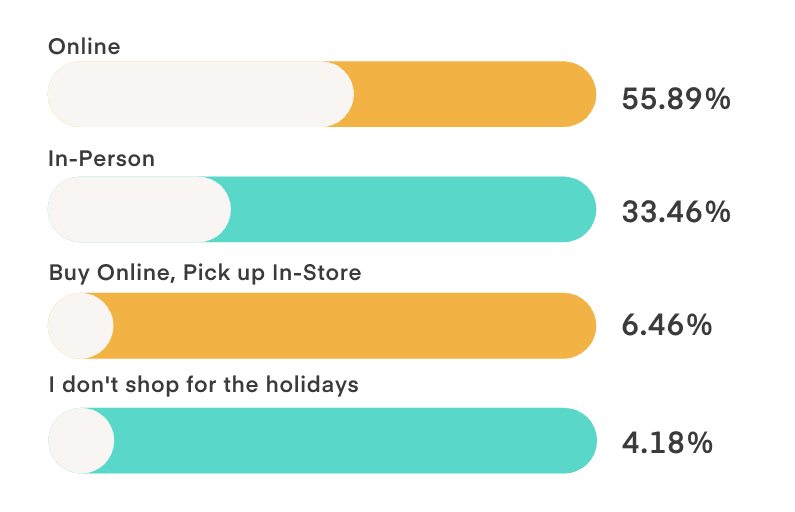This screenshot has height=512, width=795.
Task: Select the 55.89% value text
Action: (x=676, y=99)
